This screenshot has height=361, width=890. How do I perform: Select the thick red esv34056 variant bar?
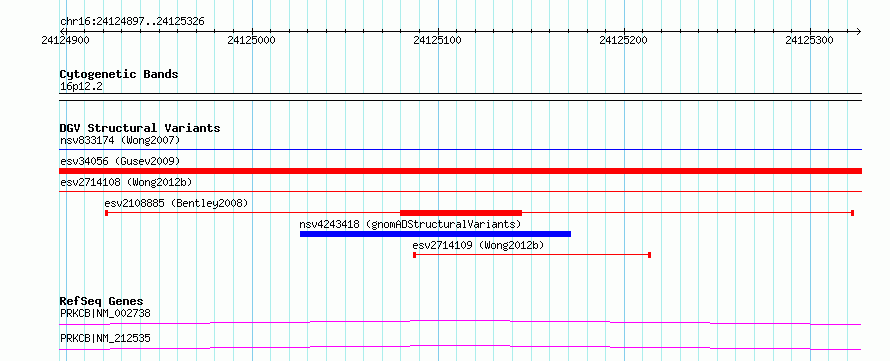tap(460, 171)
